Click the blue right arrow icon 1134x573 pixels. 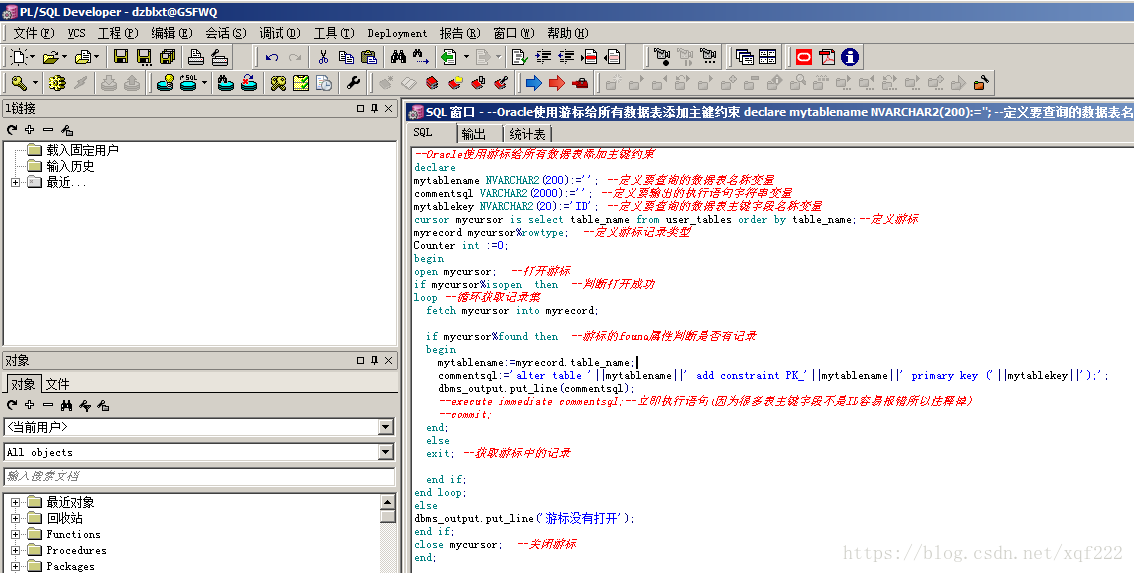(x=534, y=83)
